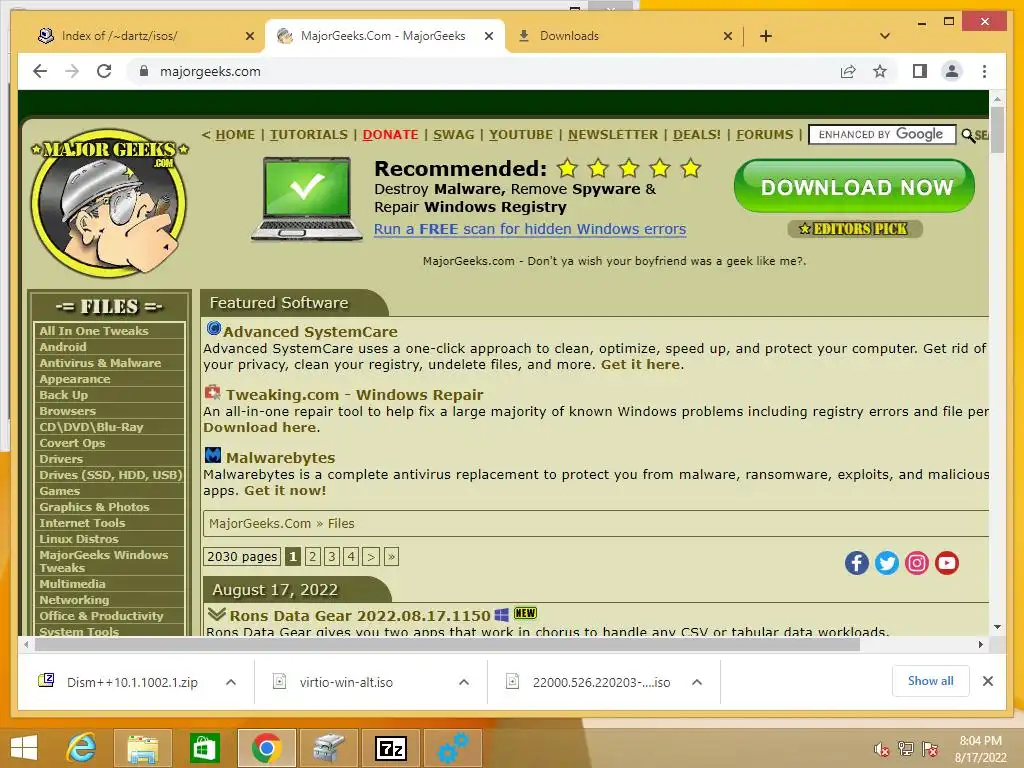
Task: Expand options for virtio-win-alt.iso download
Action: (464, 682)
